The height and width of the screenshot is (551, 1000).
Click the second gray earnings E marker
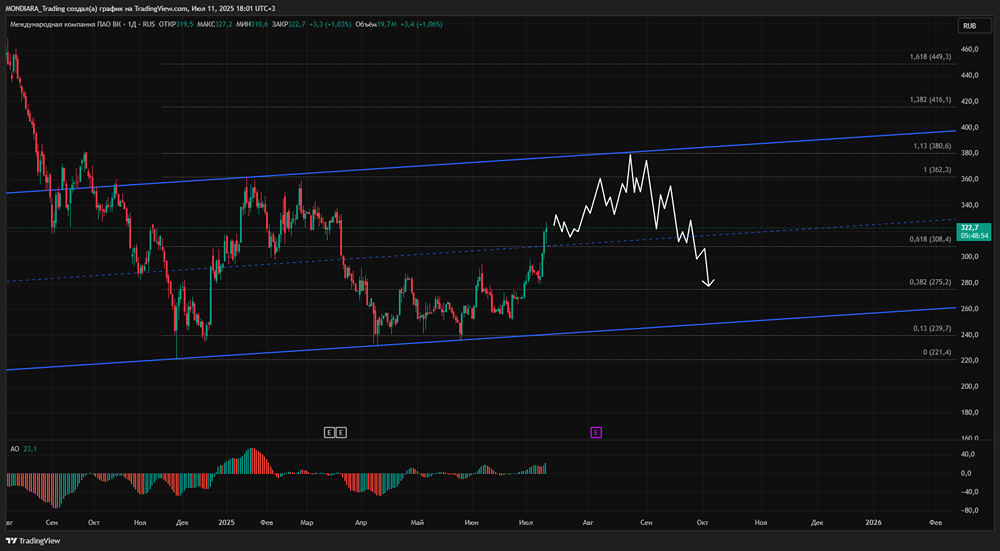click(341, 432)
